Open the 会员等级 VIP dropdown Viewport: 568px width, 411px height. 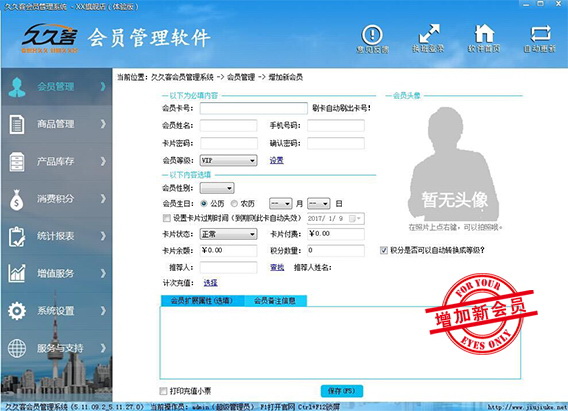click(229, 160)
